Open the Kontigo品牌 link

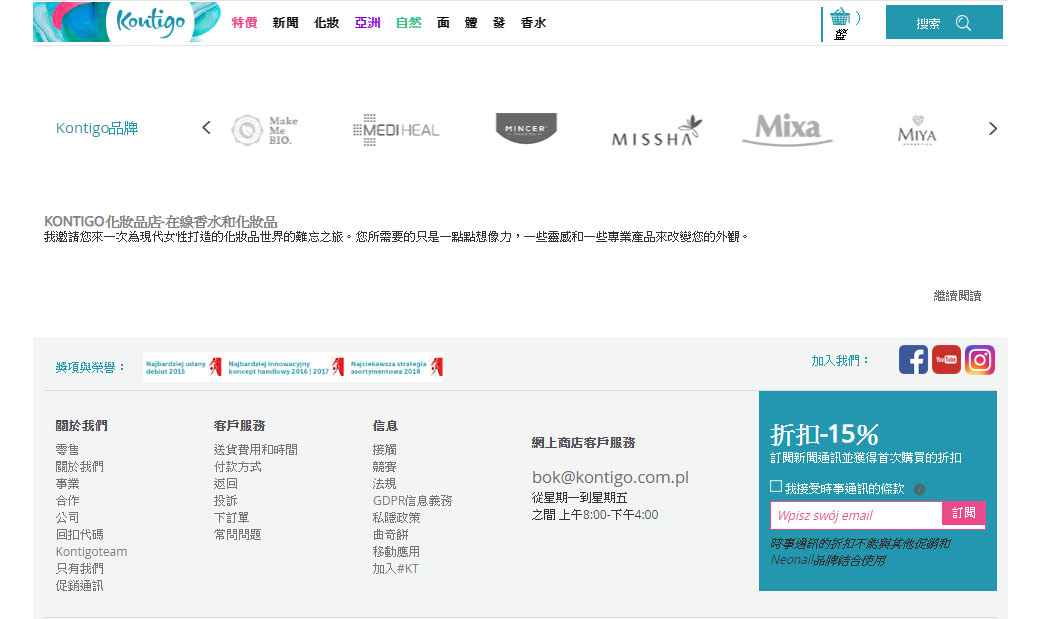point(96,128)
